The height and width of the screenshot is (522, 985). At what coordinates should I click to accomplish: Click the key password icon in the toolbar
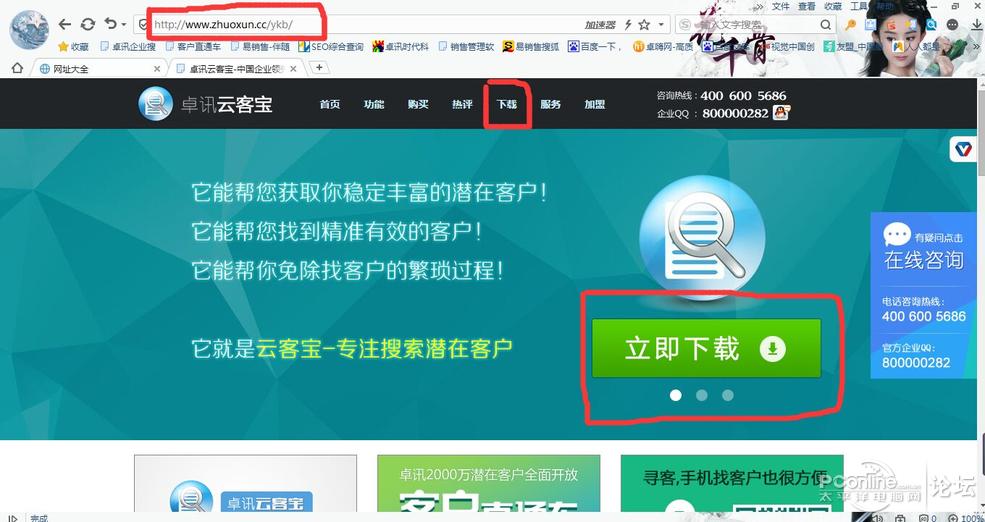[851, 24]
